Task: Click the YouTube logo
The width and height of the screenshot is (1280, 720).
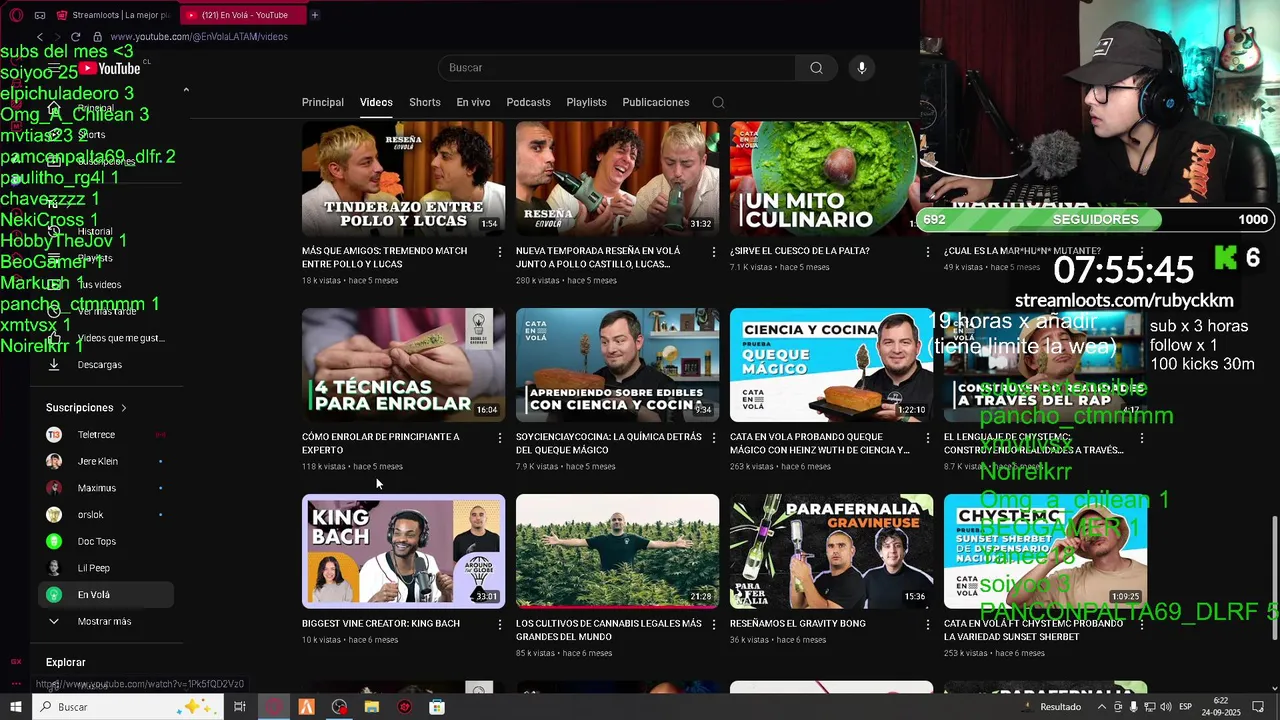Action: point(110,68)
